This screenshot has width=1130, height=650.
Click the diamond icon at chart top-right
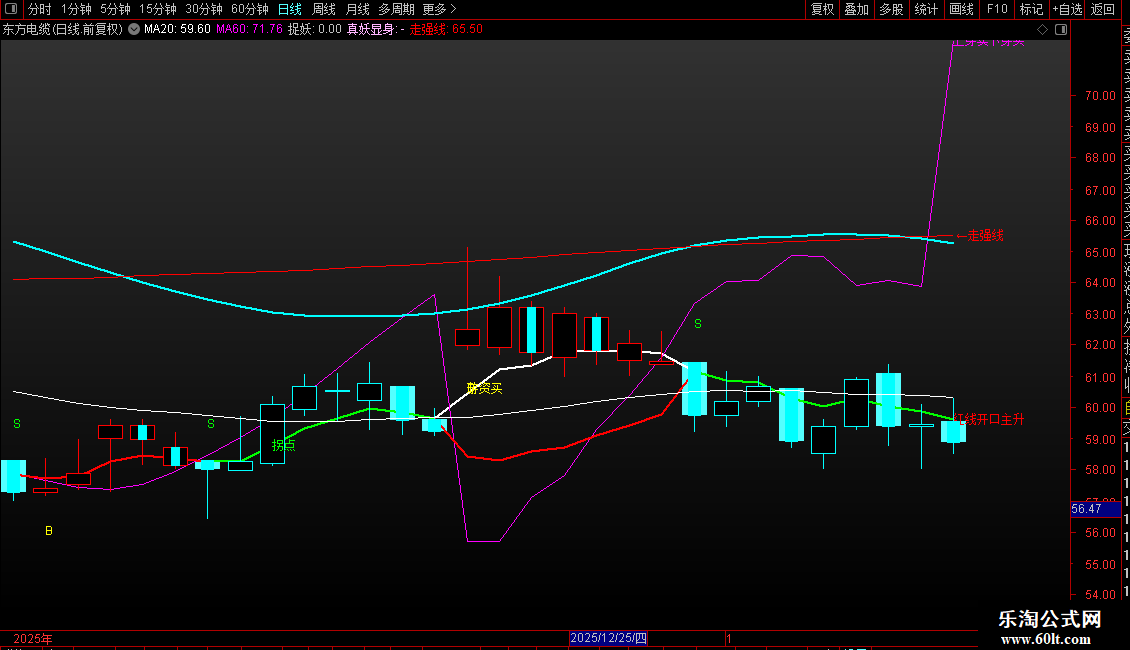1042,30
